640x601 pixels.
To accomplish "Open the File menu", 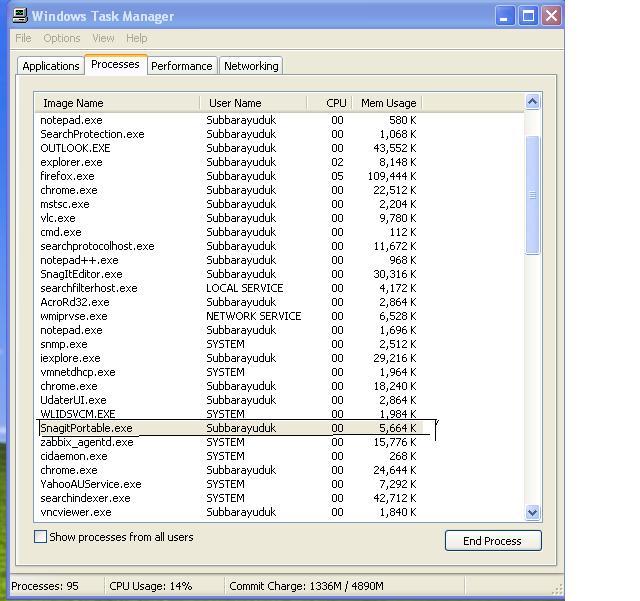I will tap(23, 38).
